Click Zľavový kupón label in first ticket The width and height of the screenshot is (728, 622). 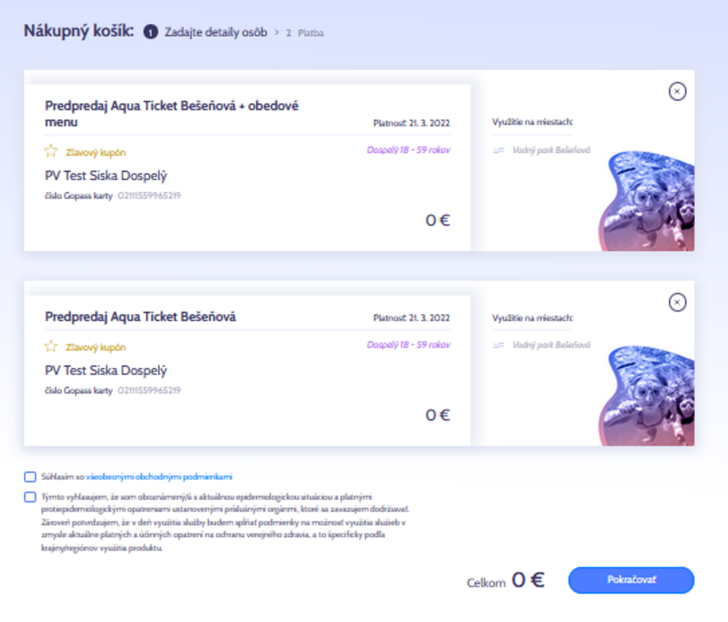(96, 153)
